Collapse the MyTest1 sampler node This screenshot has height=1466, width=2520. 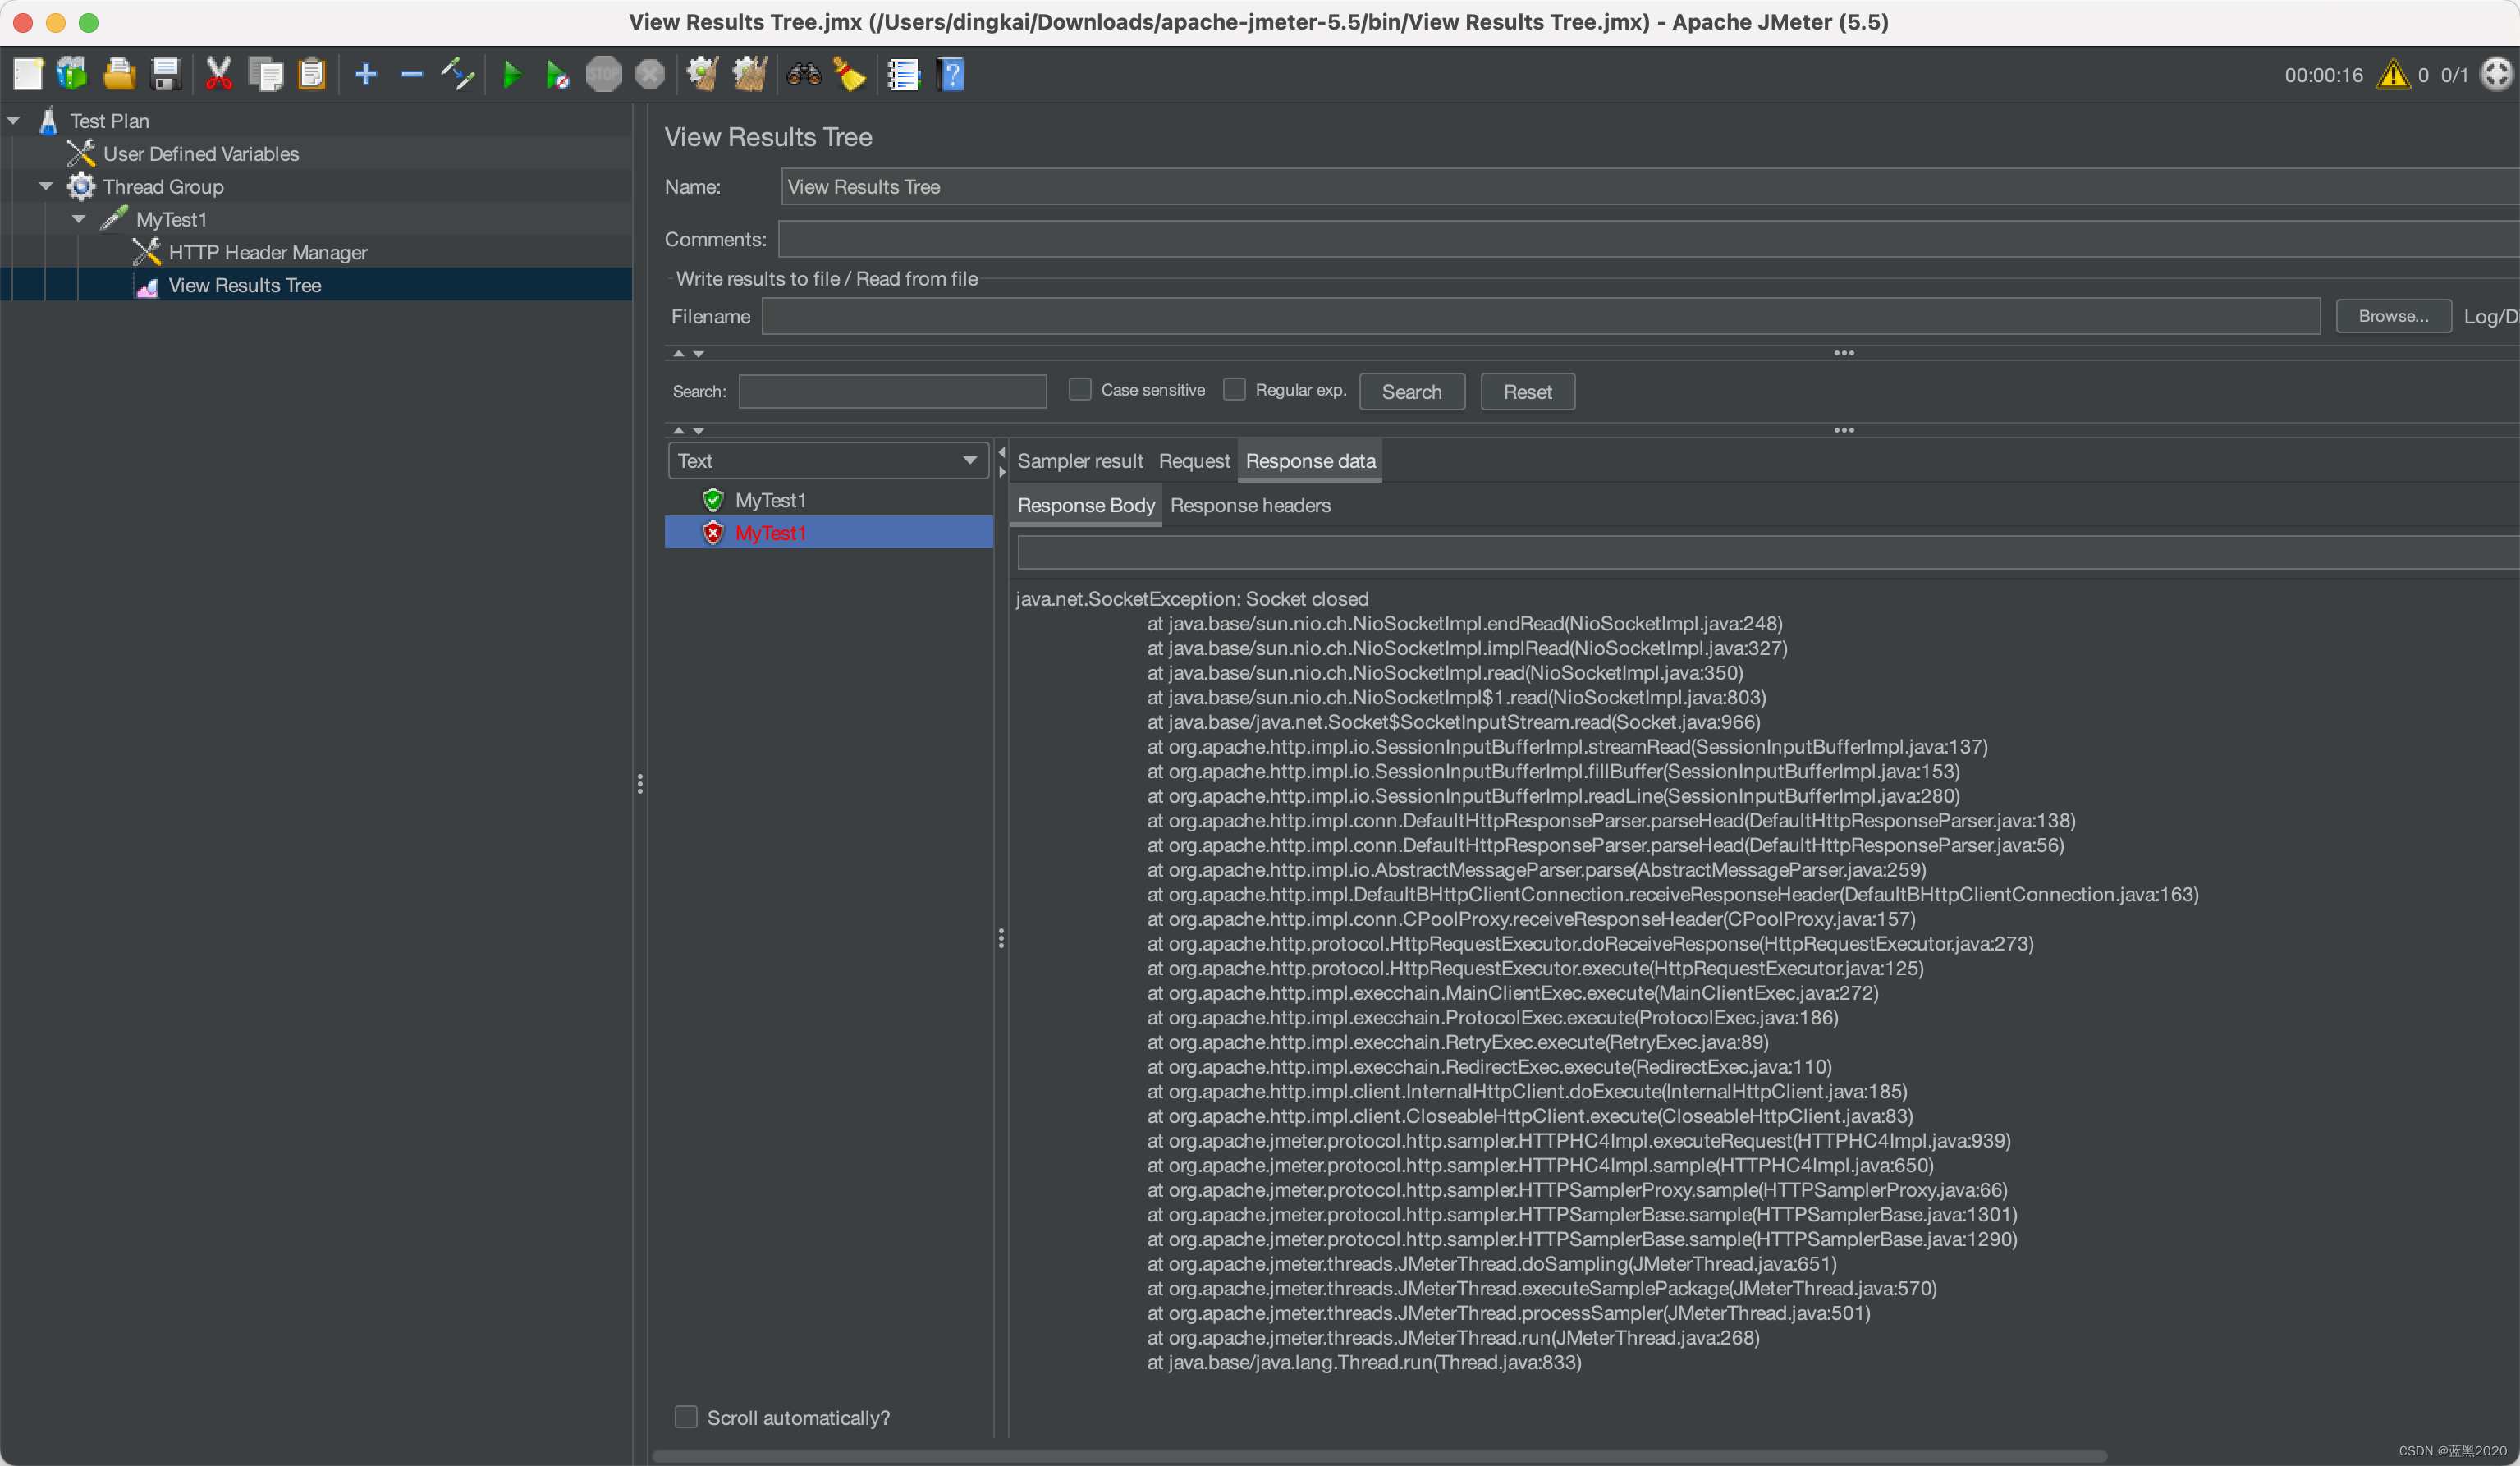pos(79,219)
